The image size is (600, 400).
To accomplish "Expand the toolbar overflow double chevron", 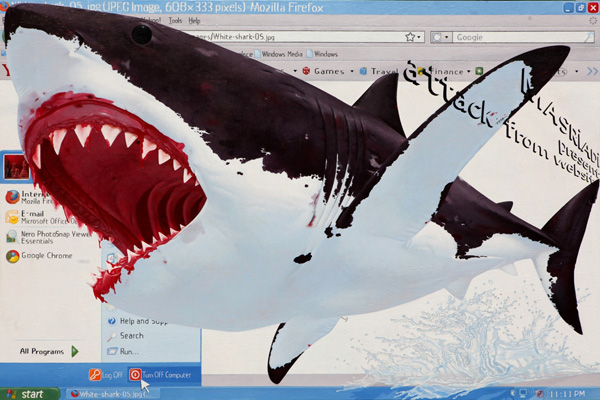I will point(592,71).
